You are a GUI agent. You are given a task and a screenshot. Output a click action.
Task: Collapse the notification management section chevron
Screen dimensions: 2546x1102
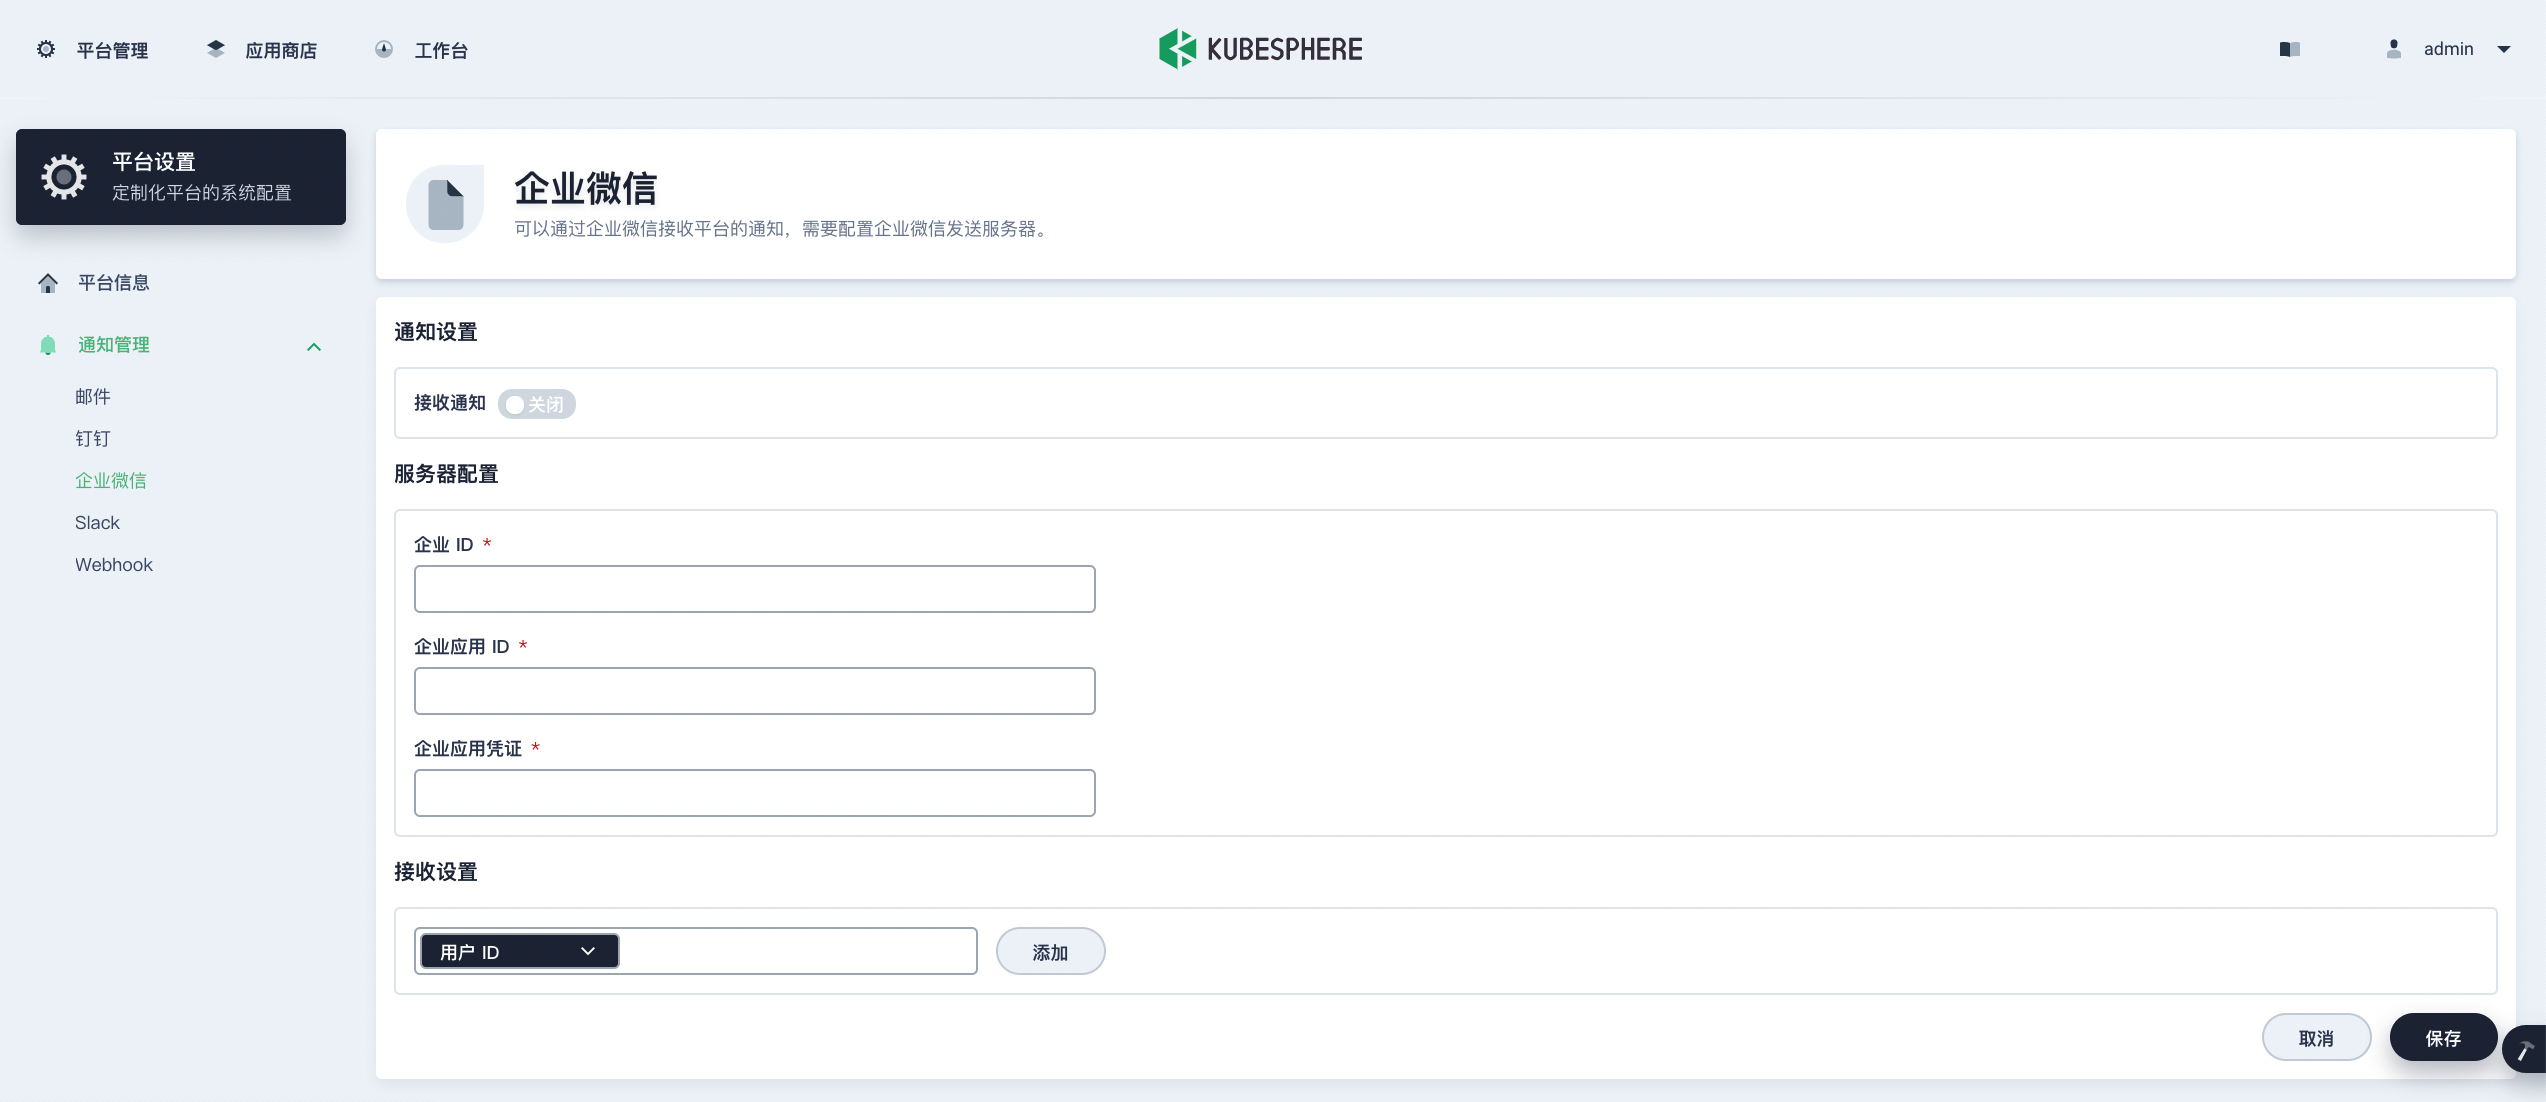pos(314,347)
